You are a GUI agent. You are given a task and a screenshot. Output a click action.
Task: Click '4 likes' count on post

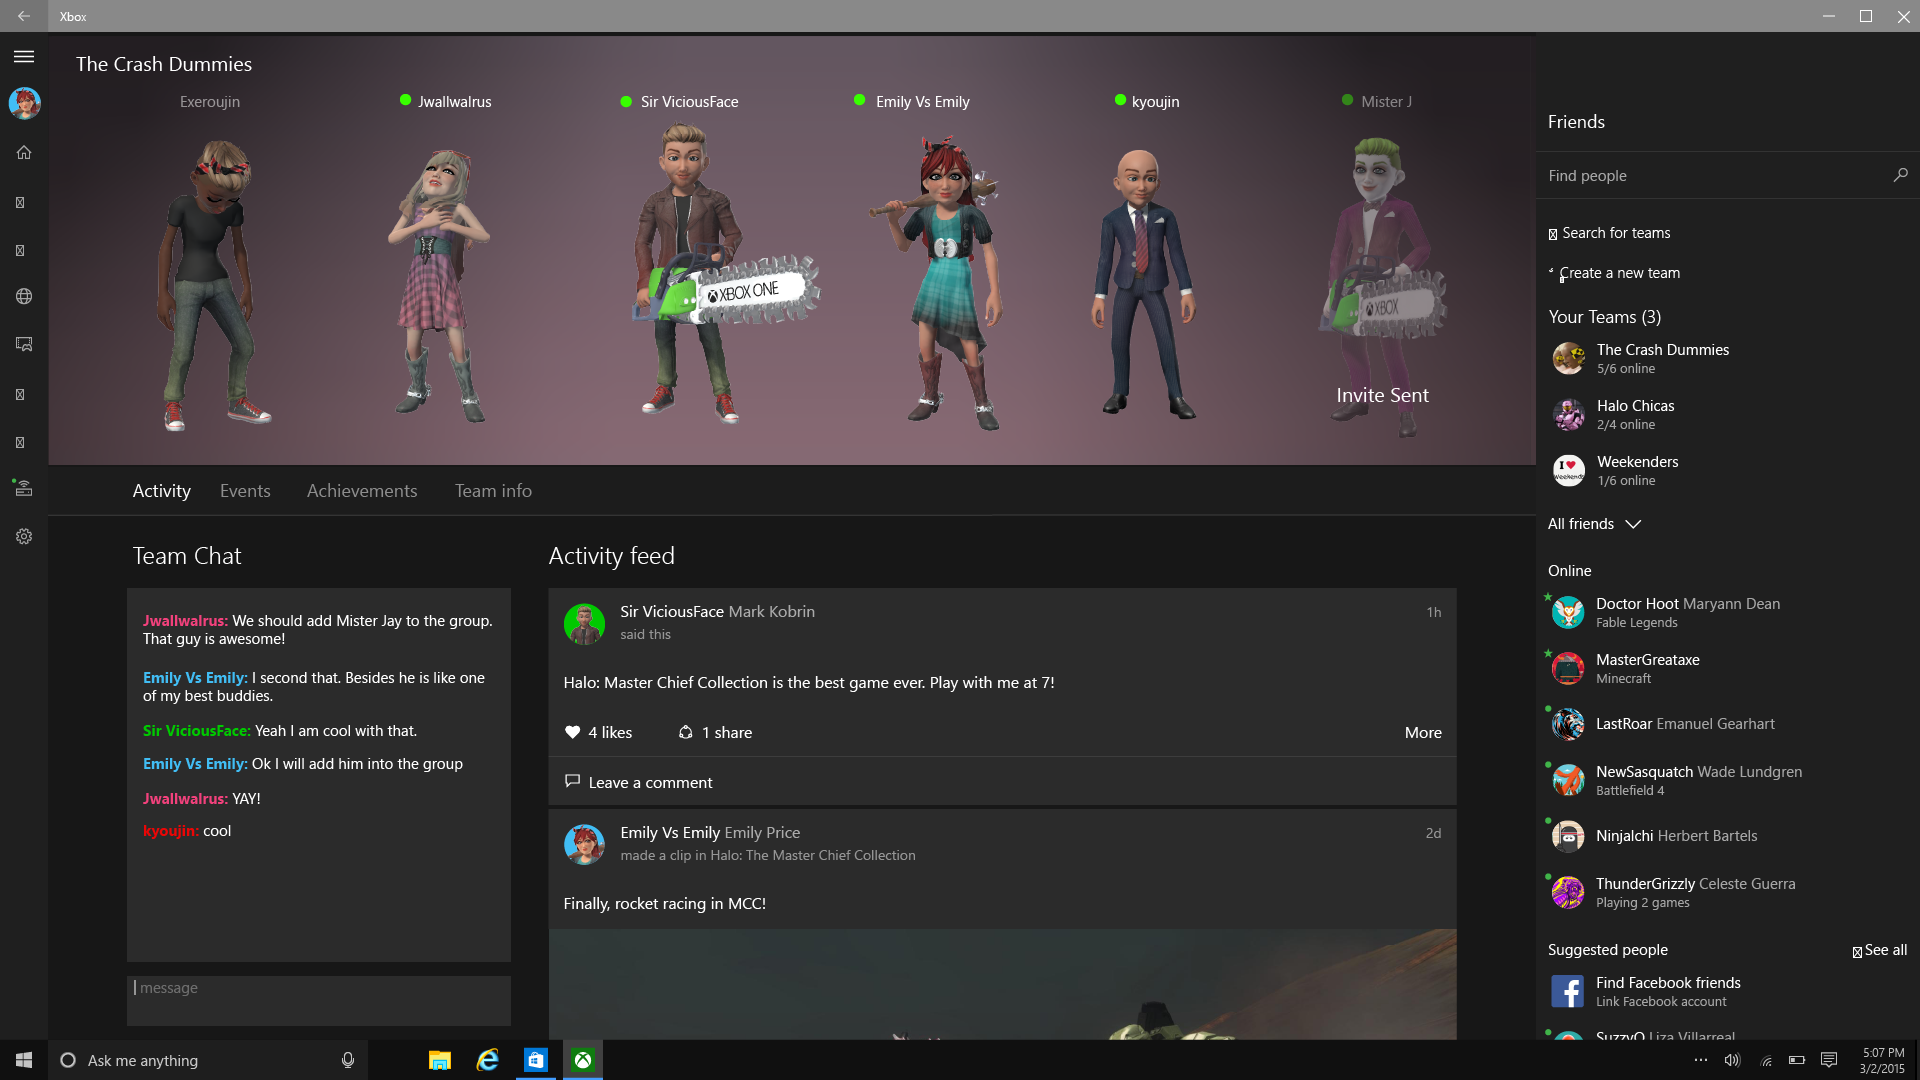coord(610,732)
